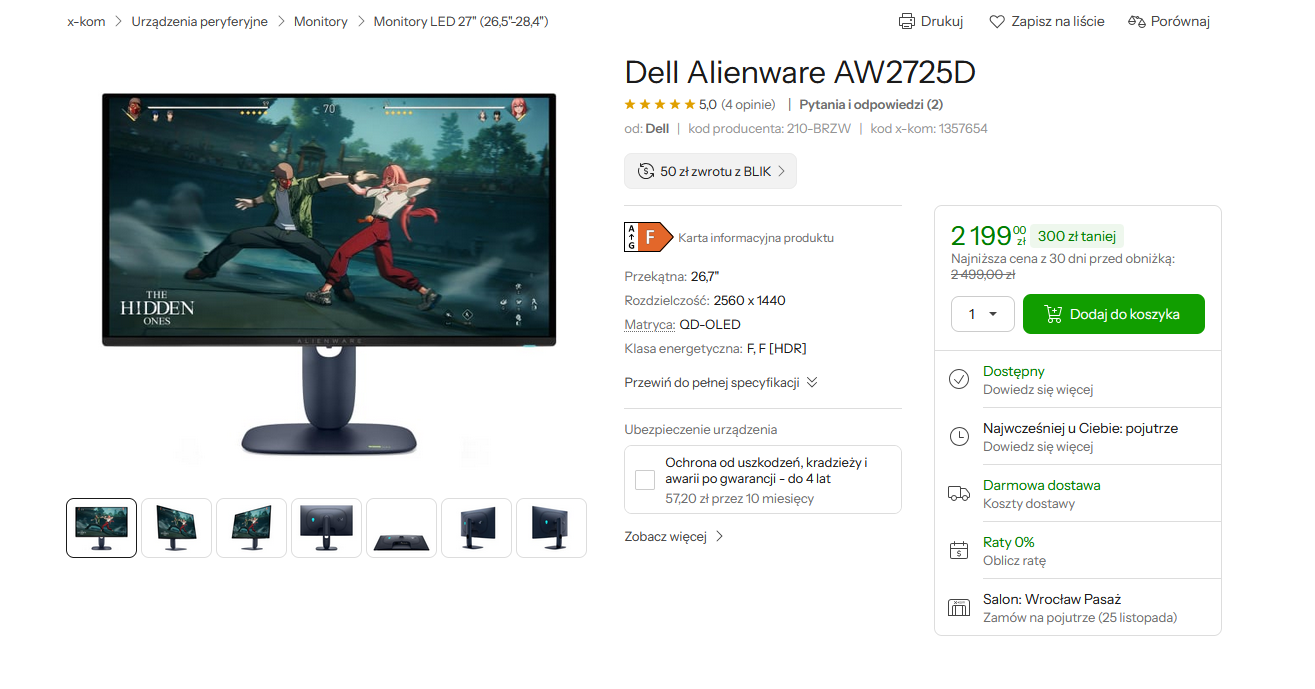Open the quantity dropdown showing 1
The image size is (1315, 689).
[983, 314]
